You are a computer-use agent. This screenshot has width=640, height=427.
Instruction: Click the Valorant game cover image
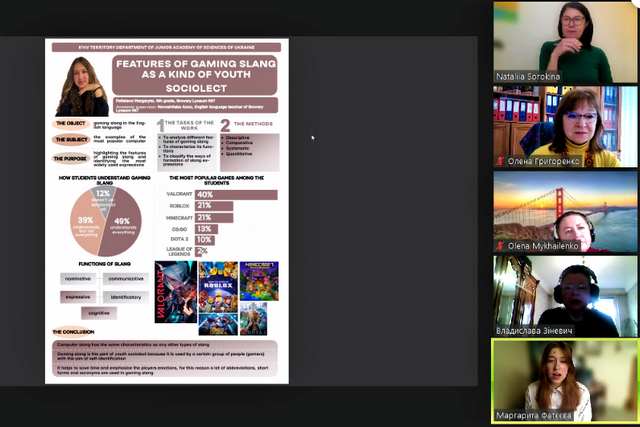click(x=174, y=291)
